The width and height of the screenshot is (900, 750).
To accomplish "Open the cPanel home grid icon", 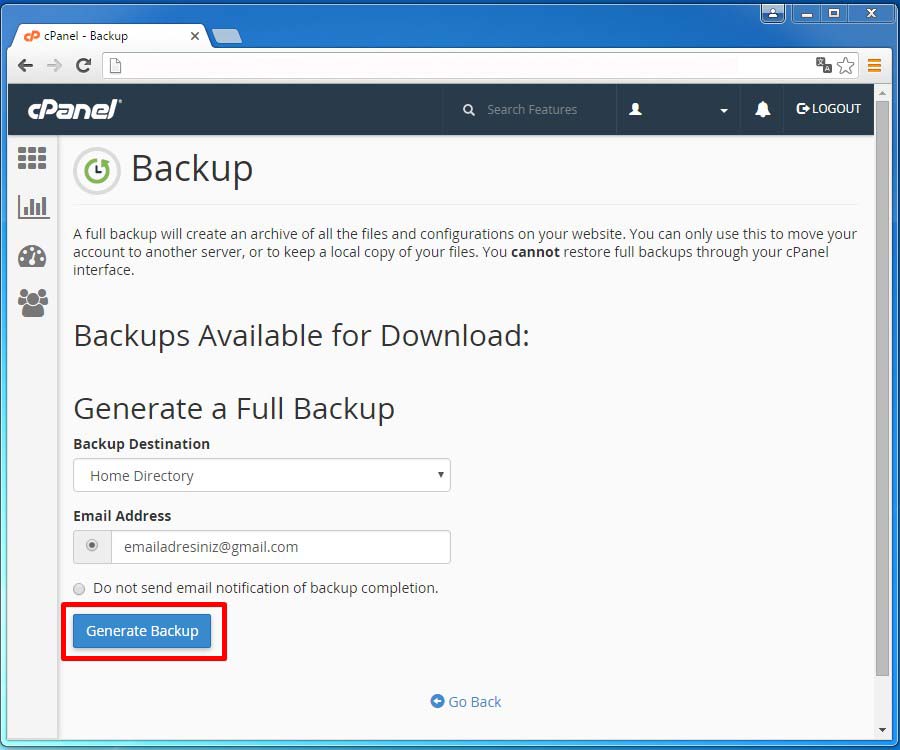I will 32,158.
